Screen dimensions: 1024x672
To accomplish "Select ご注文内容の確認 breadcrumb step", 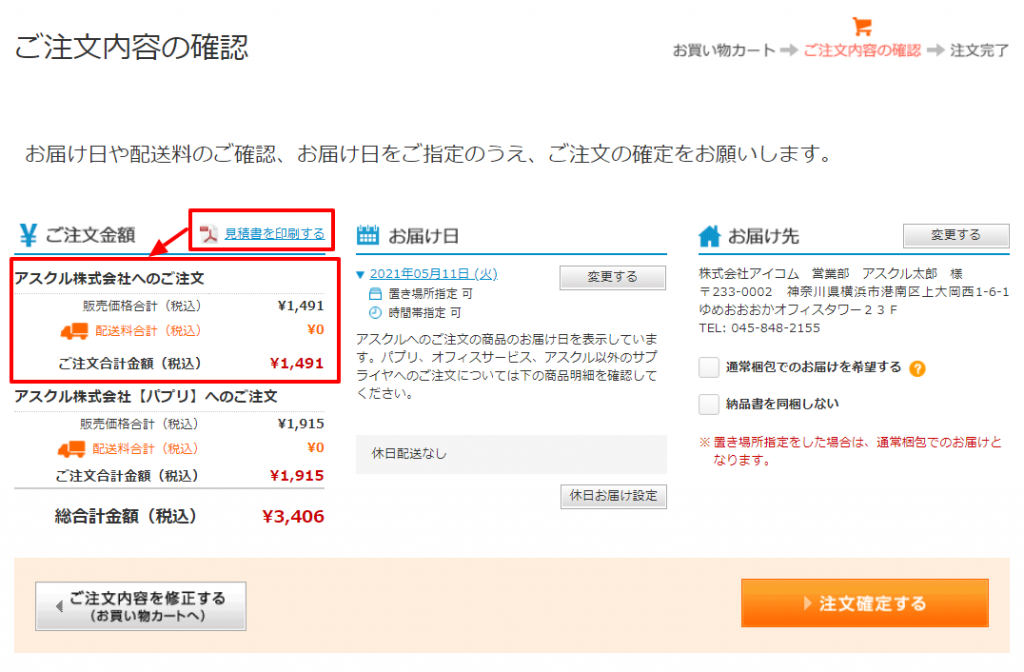I will [x=862, y=50].
